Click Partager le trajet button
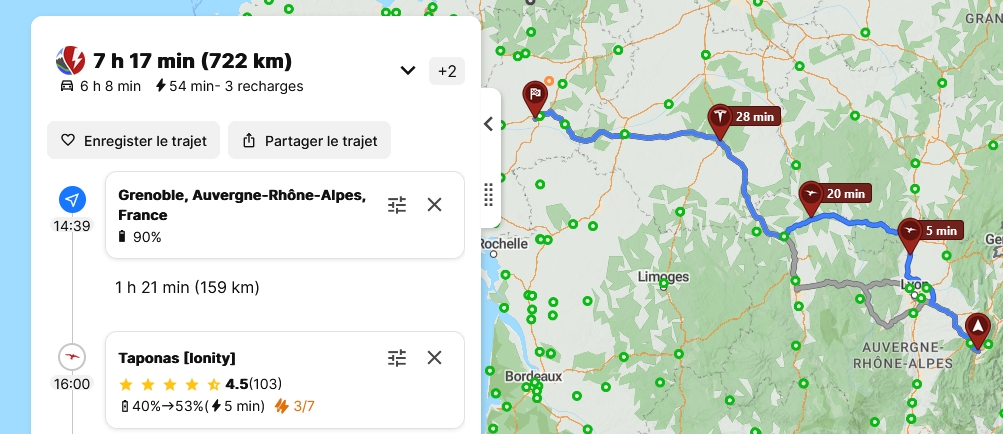The image size is (1003, 434). pyautogui.click(x=309, y=141)
